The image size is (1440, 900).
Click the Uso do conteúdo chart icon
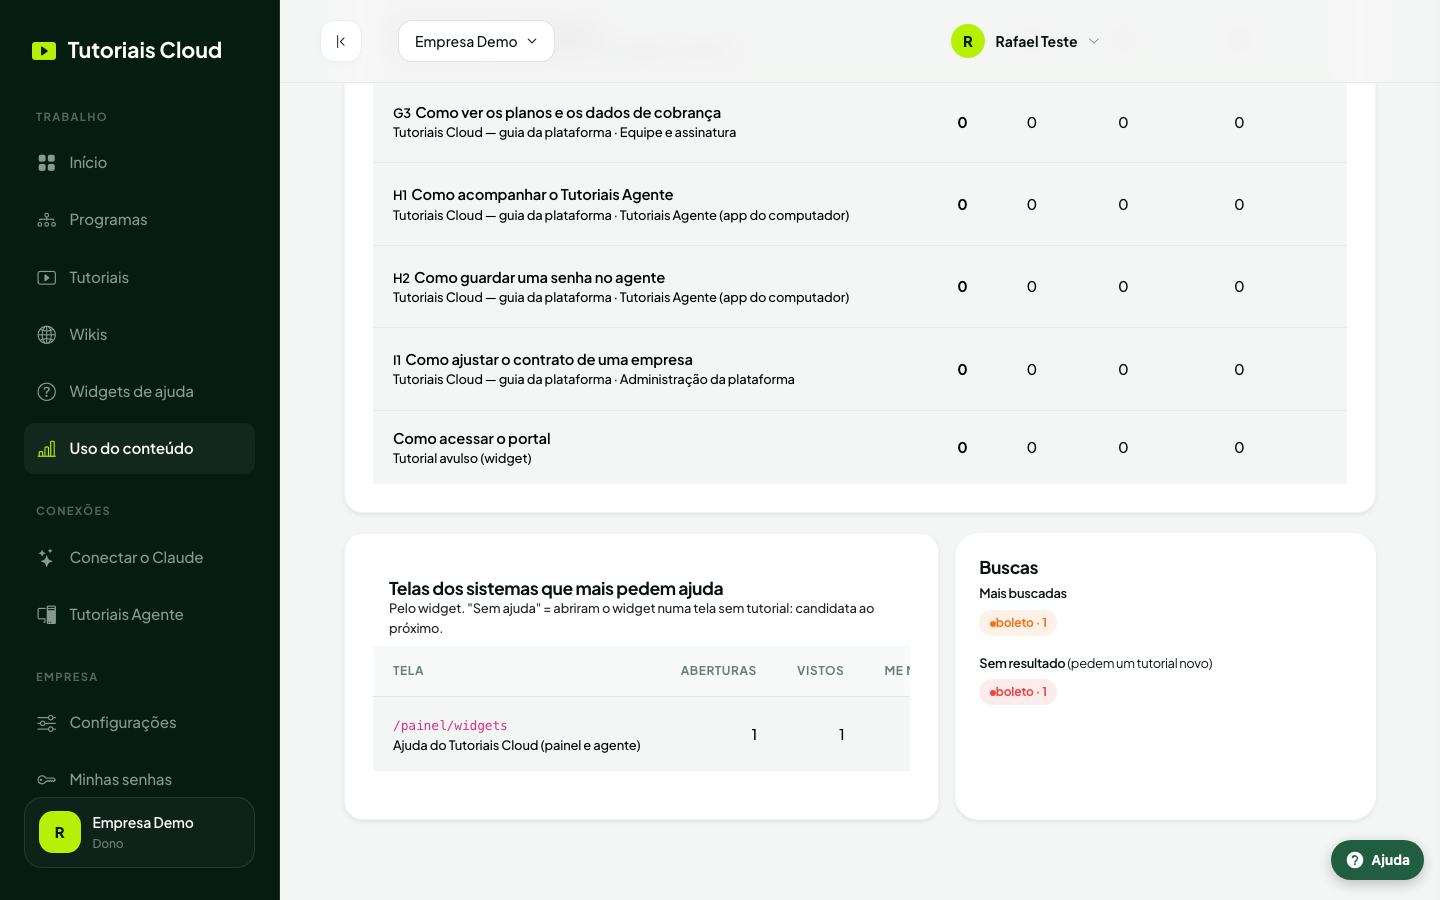tap(47, 449)
